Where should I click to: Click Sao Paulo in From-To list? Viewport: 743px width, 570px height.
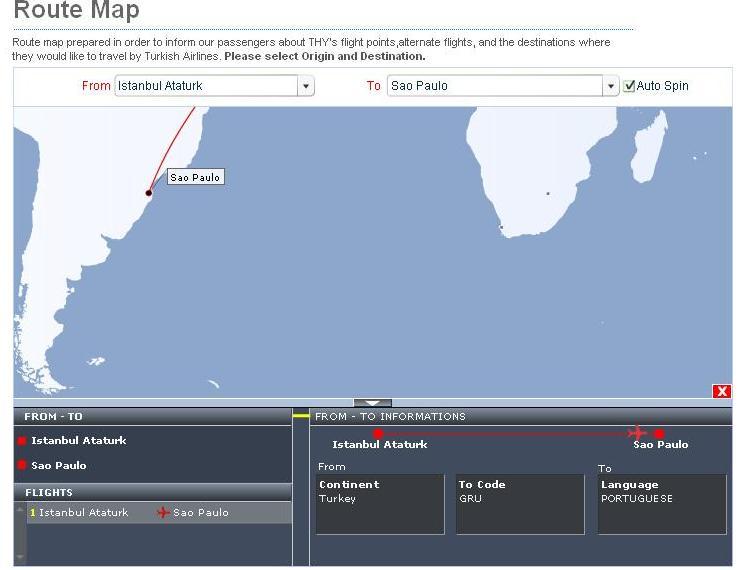(x=59, y=465)
